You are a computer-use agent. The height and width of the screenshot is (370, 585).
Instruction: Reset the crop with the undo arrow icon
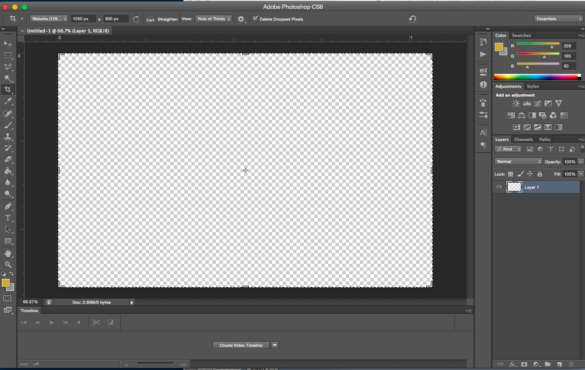point(412,19)
